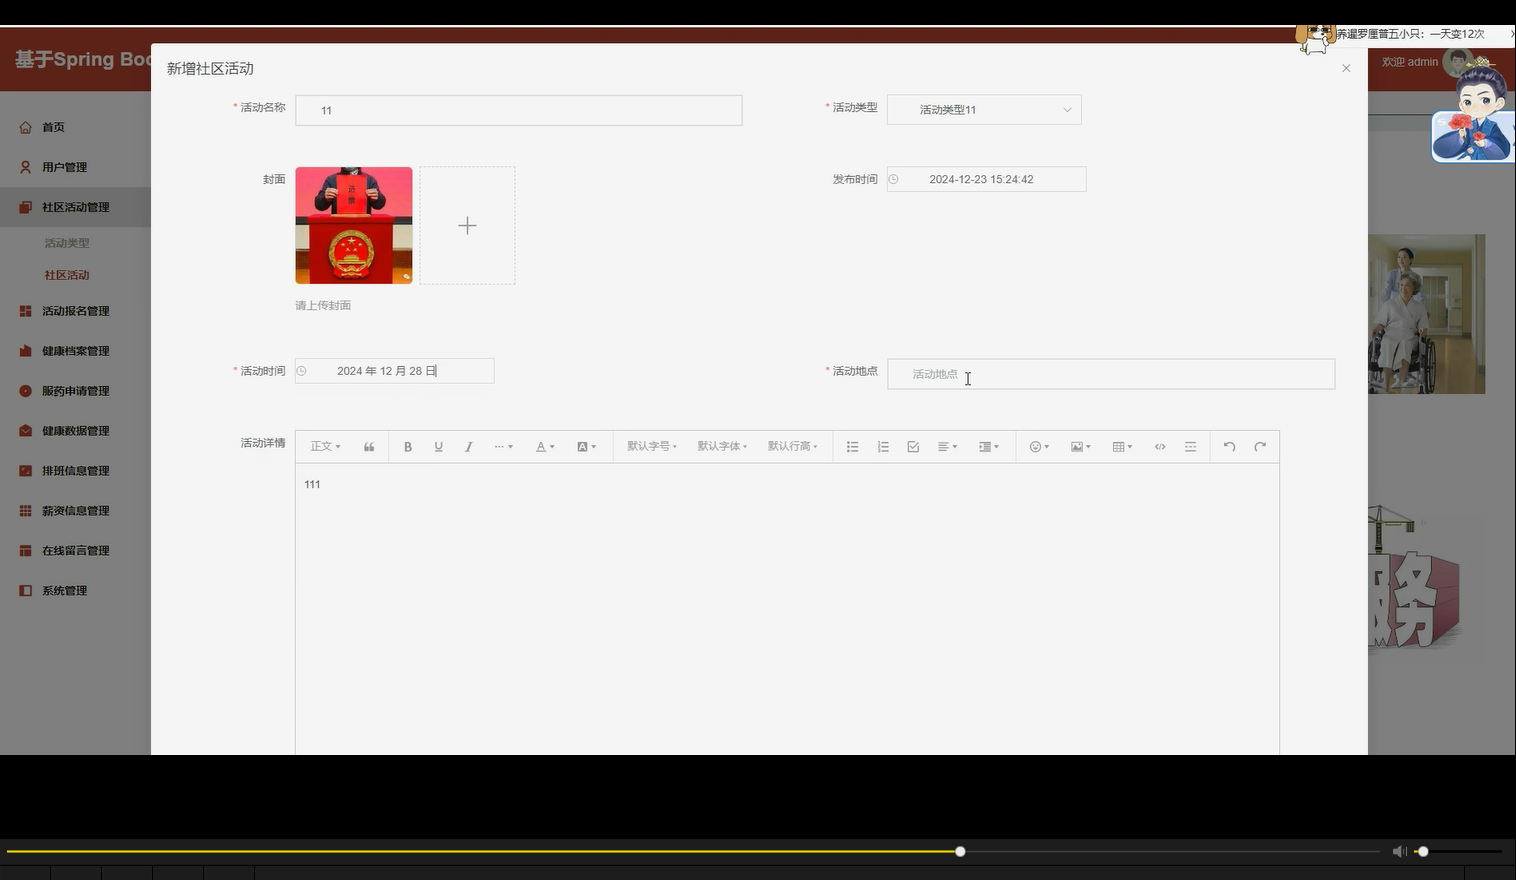Open emoji picker in editor toolbar
The height and width of the screenshot is (880, 1516).
(x=1039, y=447)
